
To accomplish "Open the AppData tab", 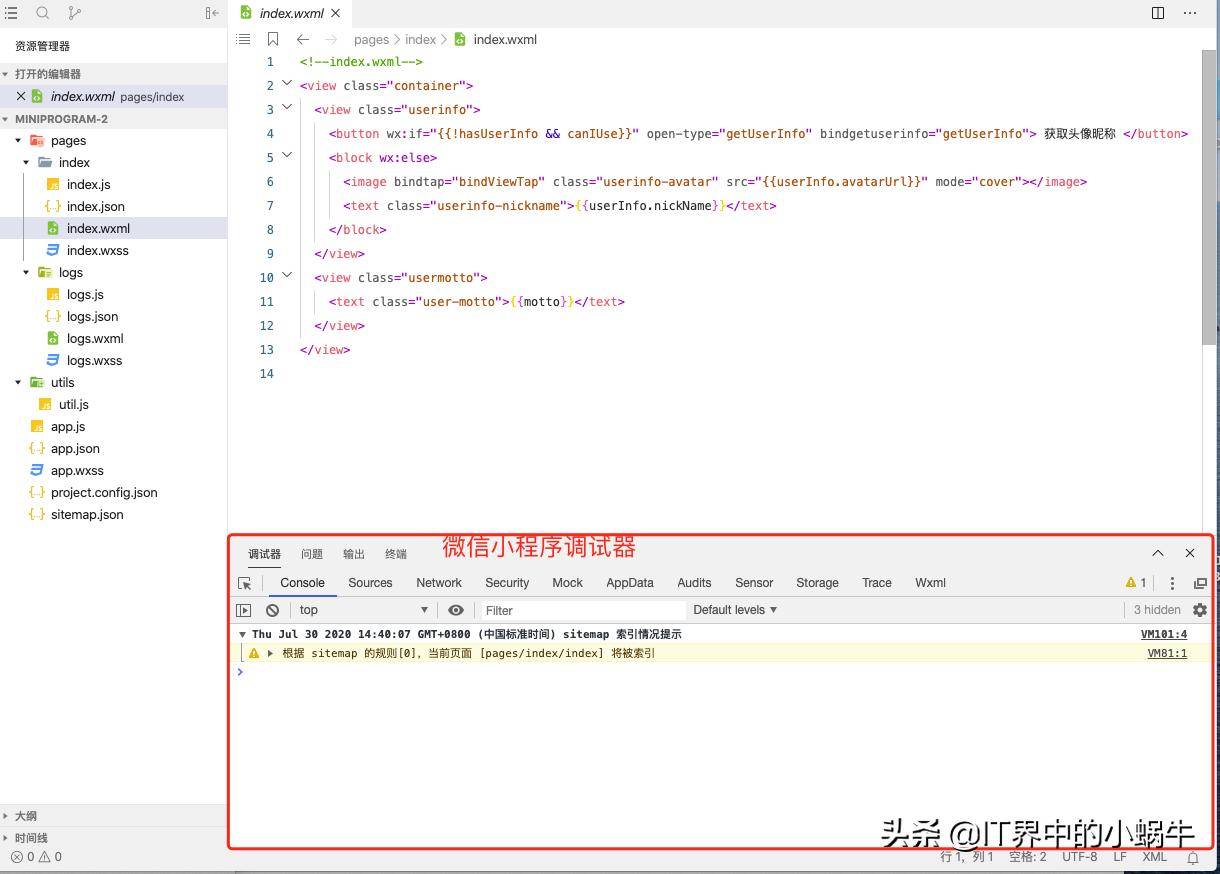I will pyautogui.click(x=630, y=583).
